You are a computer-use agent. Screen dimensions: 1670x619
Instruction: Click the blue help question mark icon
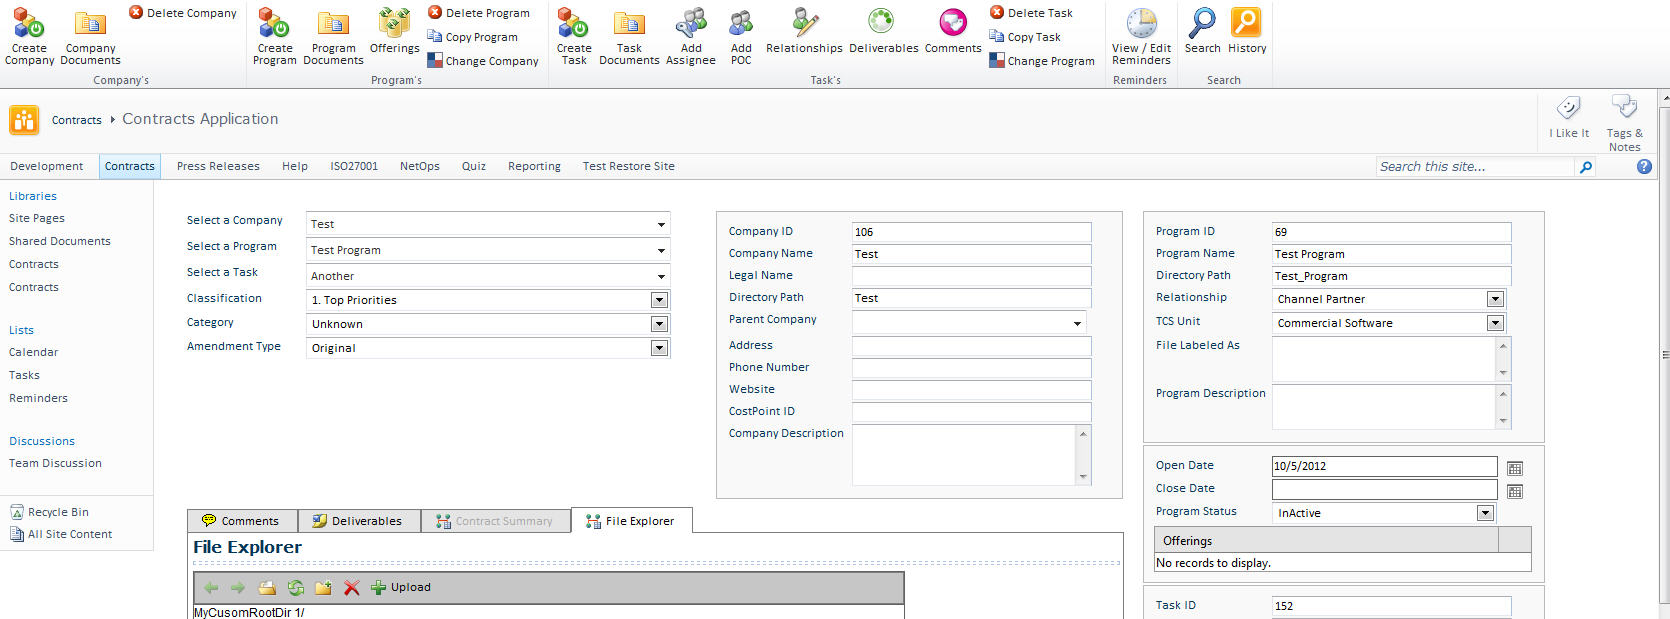click(x=1644, y=167)
